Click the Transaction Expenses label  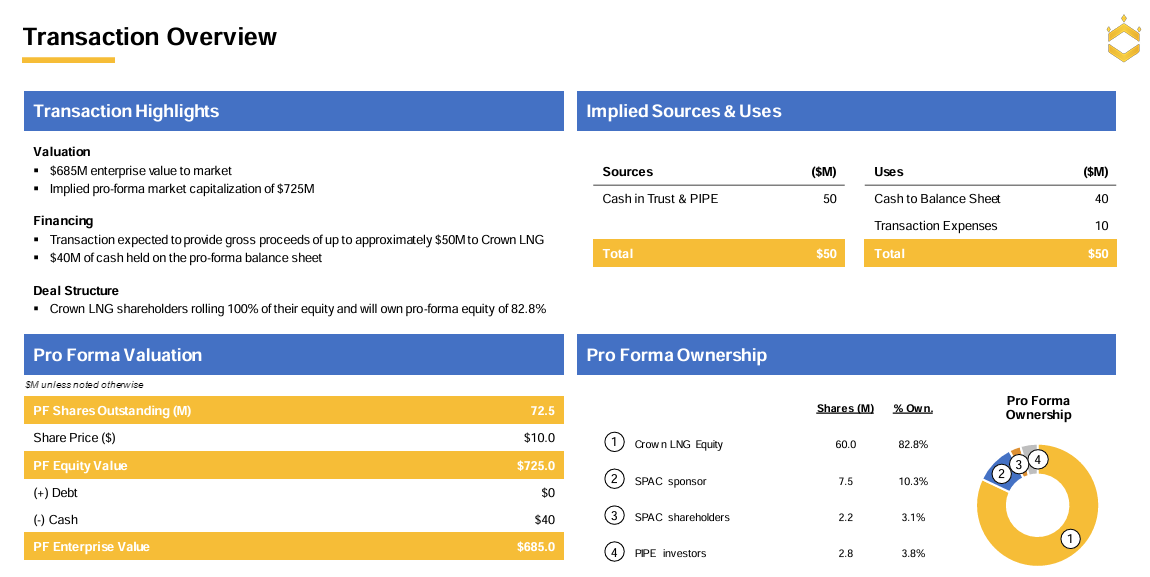coord(935,226)
